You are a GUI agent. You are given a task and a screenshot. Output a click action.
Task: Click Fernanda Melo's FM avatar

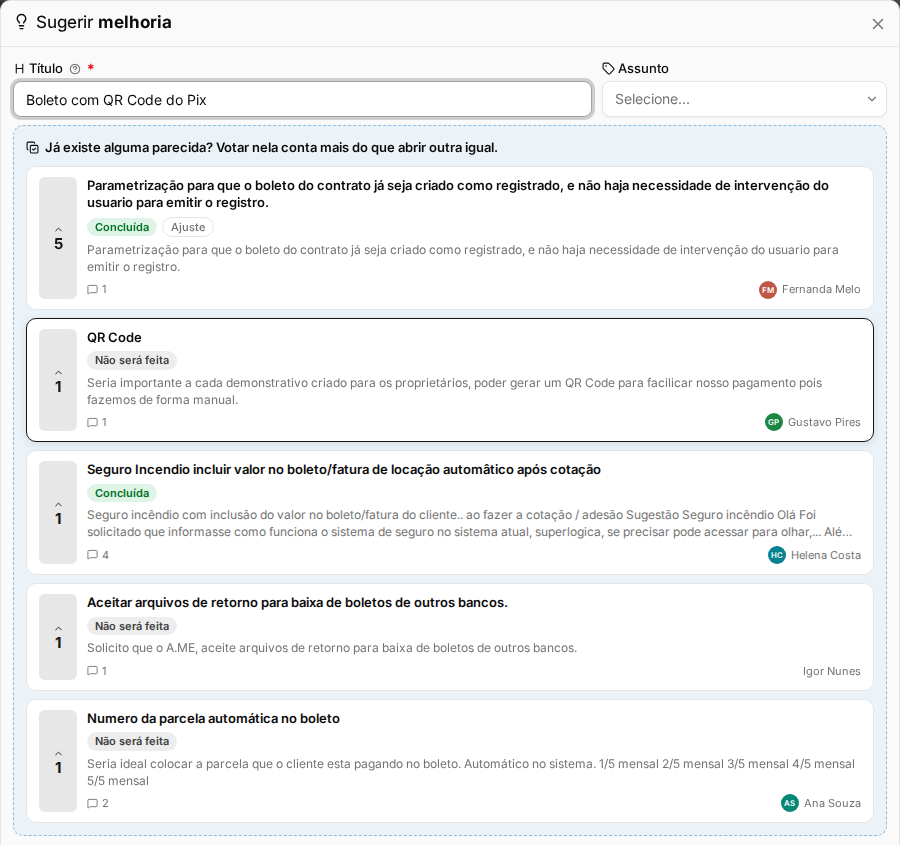[x=768, y=290]
